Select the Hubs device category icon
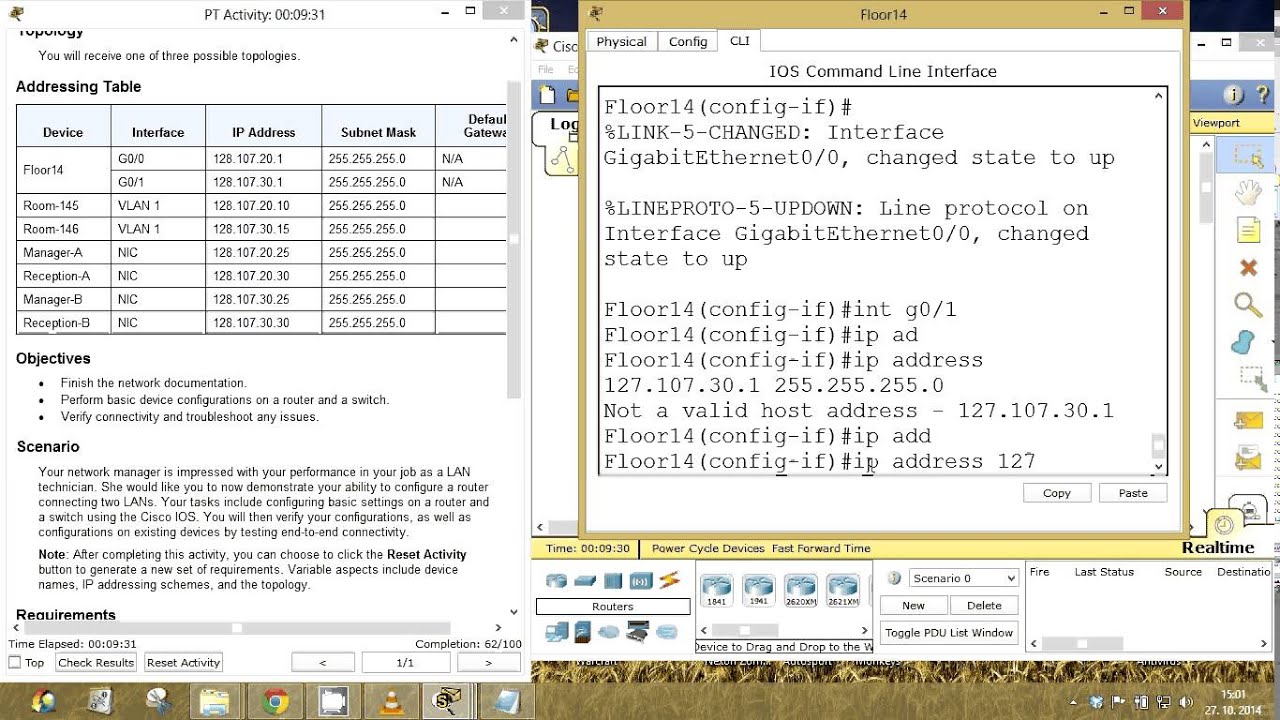Viewport: 1280px width, 720px height. [x=613, y=581]
